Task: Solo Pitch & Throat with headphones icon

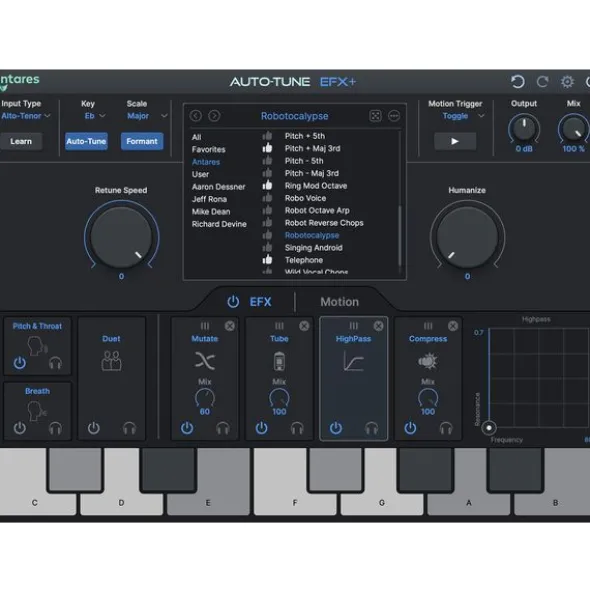Action: [x=55, y=363]
